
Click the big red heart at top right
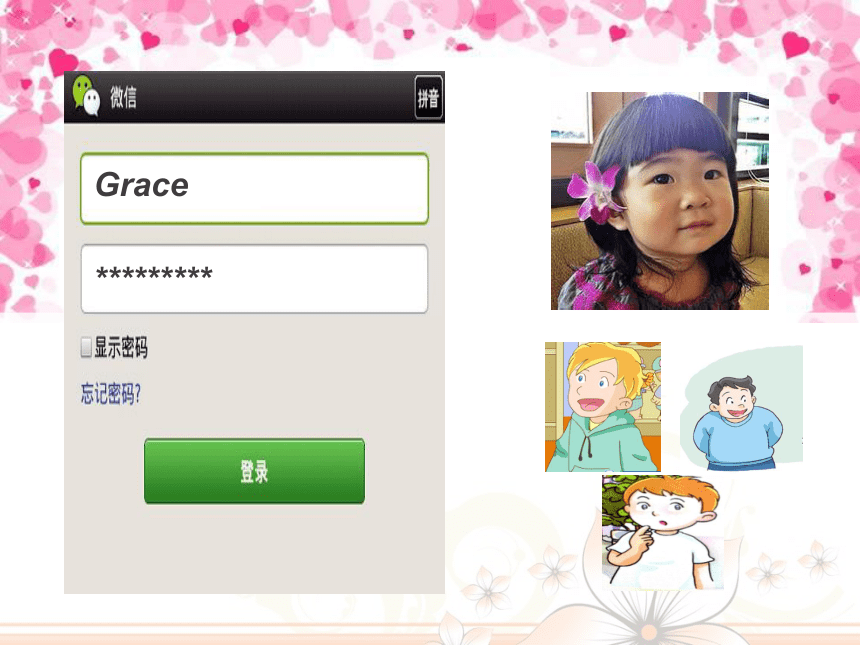coord(795,44)
